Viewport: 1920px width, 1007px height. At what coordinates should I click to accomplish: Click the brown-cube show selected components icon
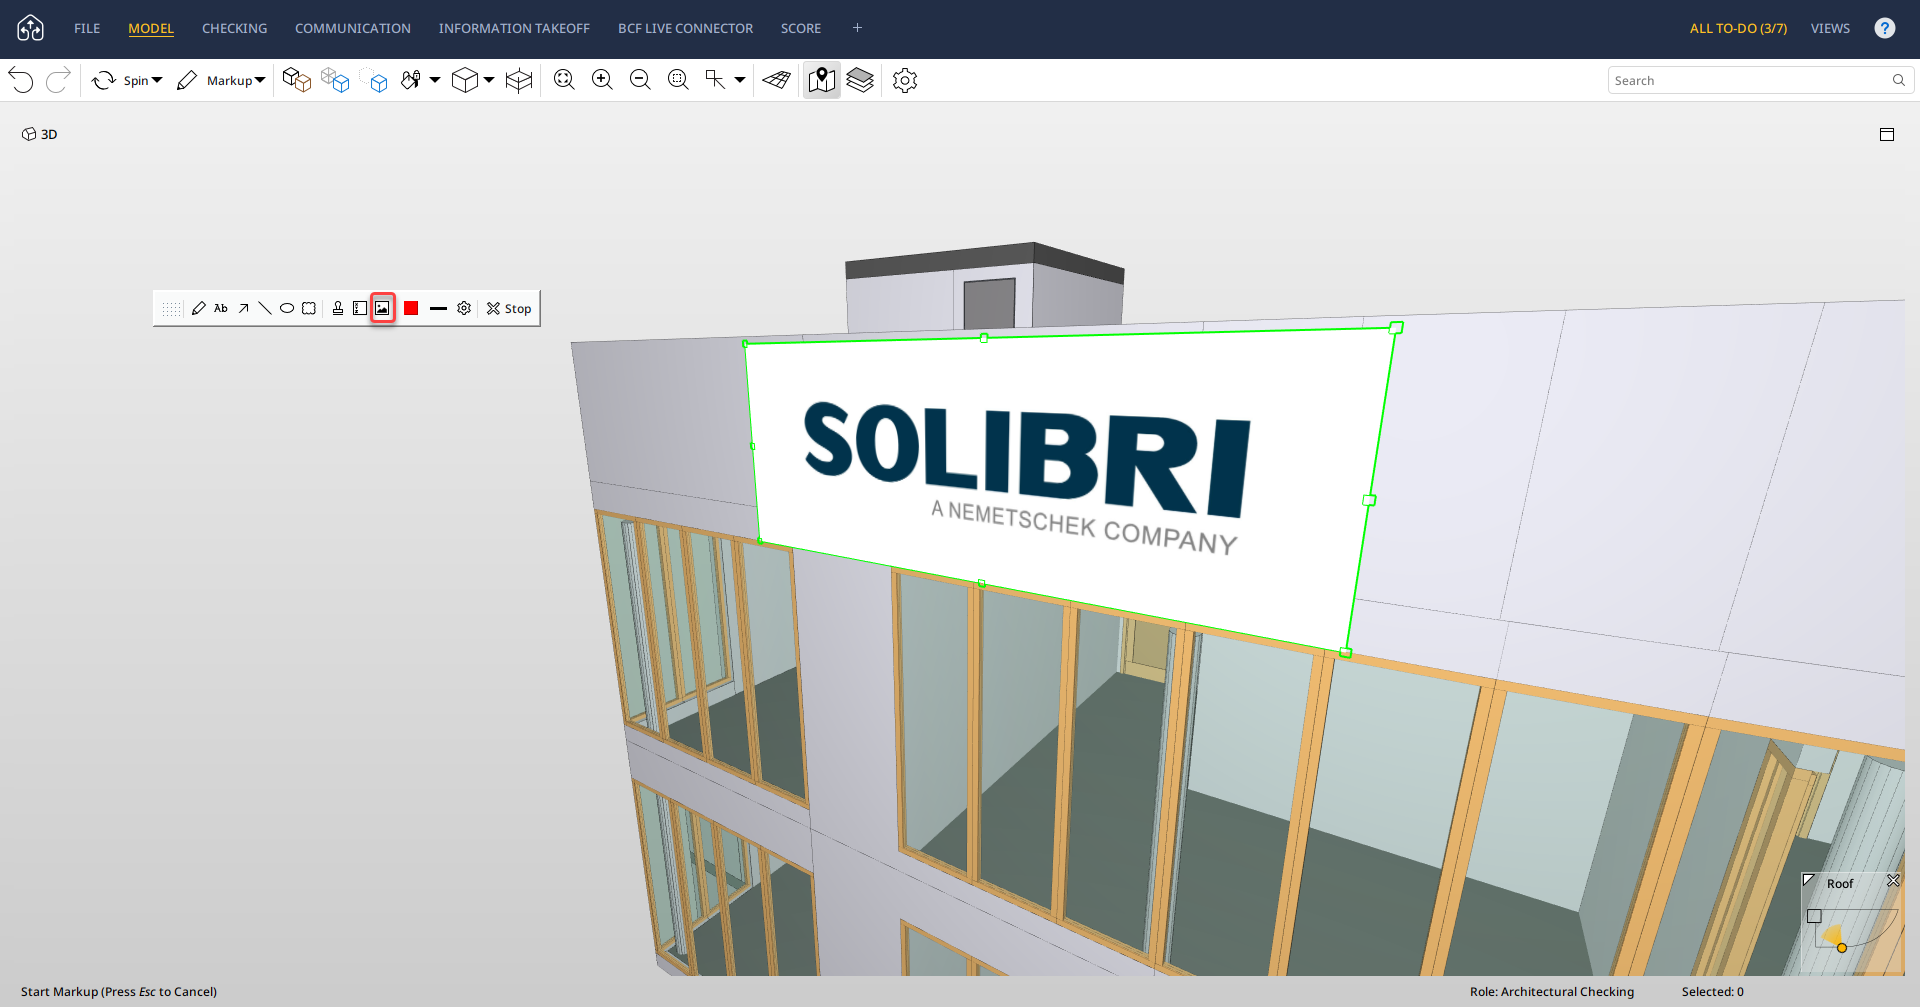(x=297, y=80)
